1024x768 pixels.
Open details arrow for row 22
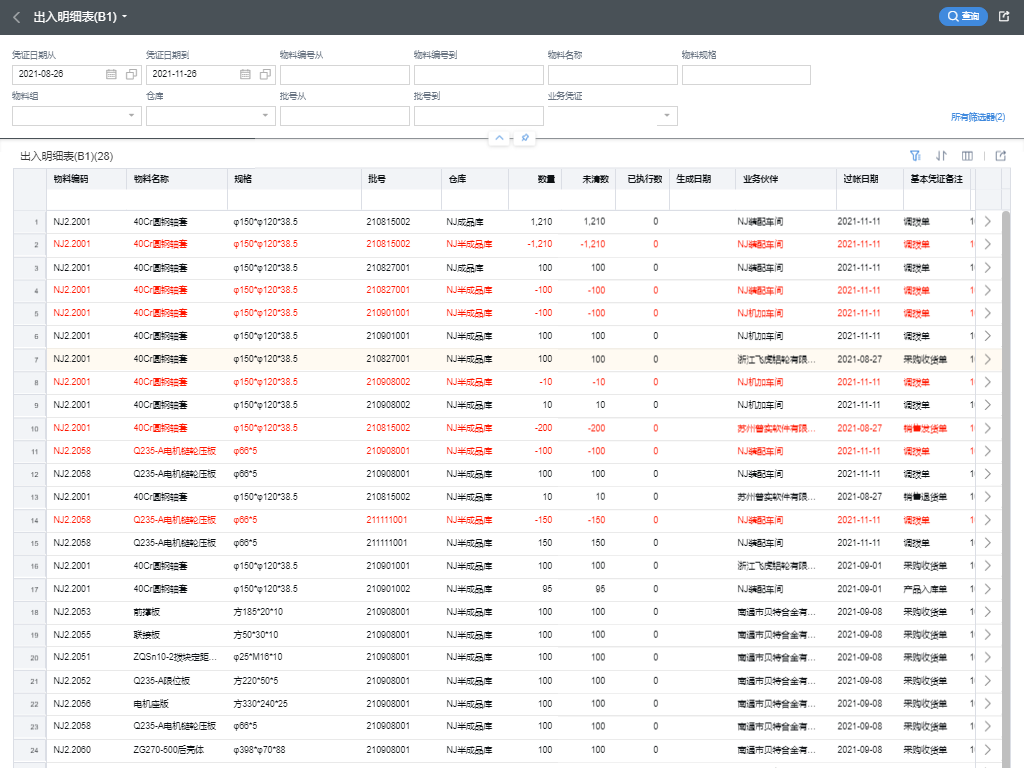point(987,704)
